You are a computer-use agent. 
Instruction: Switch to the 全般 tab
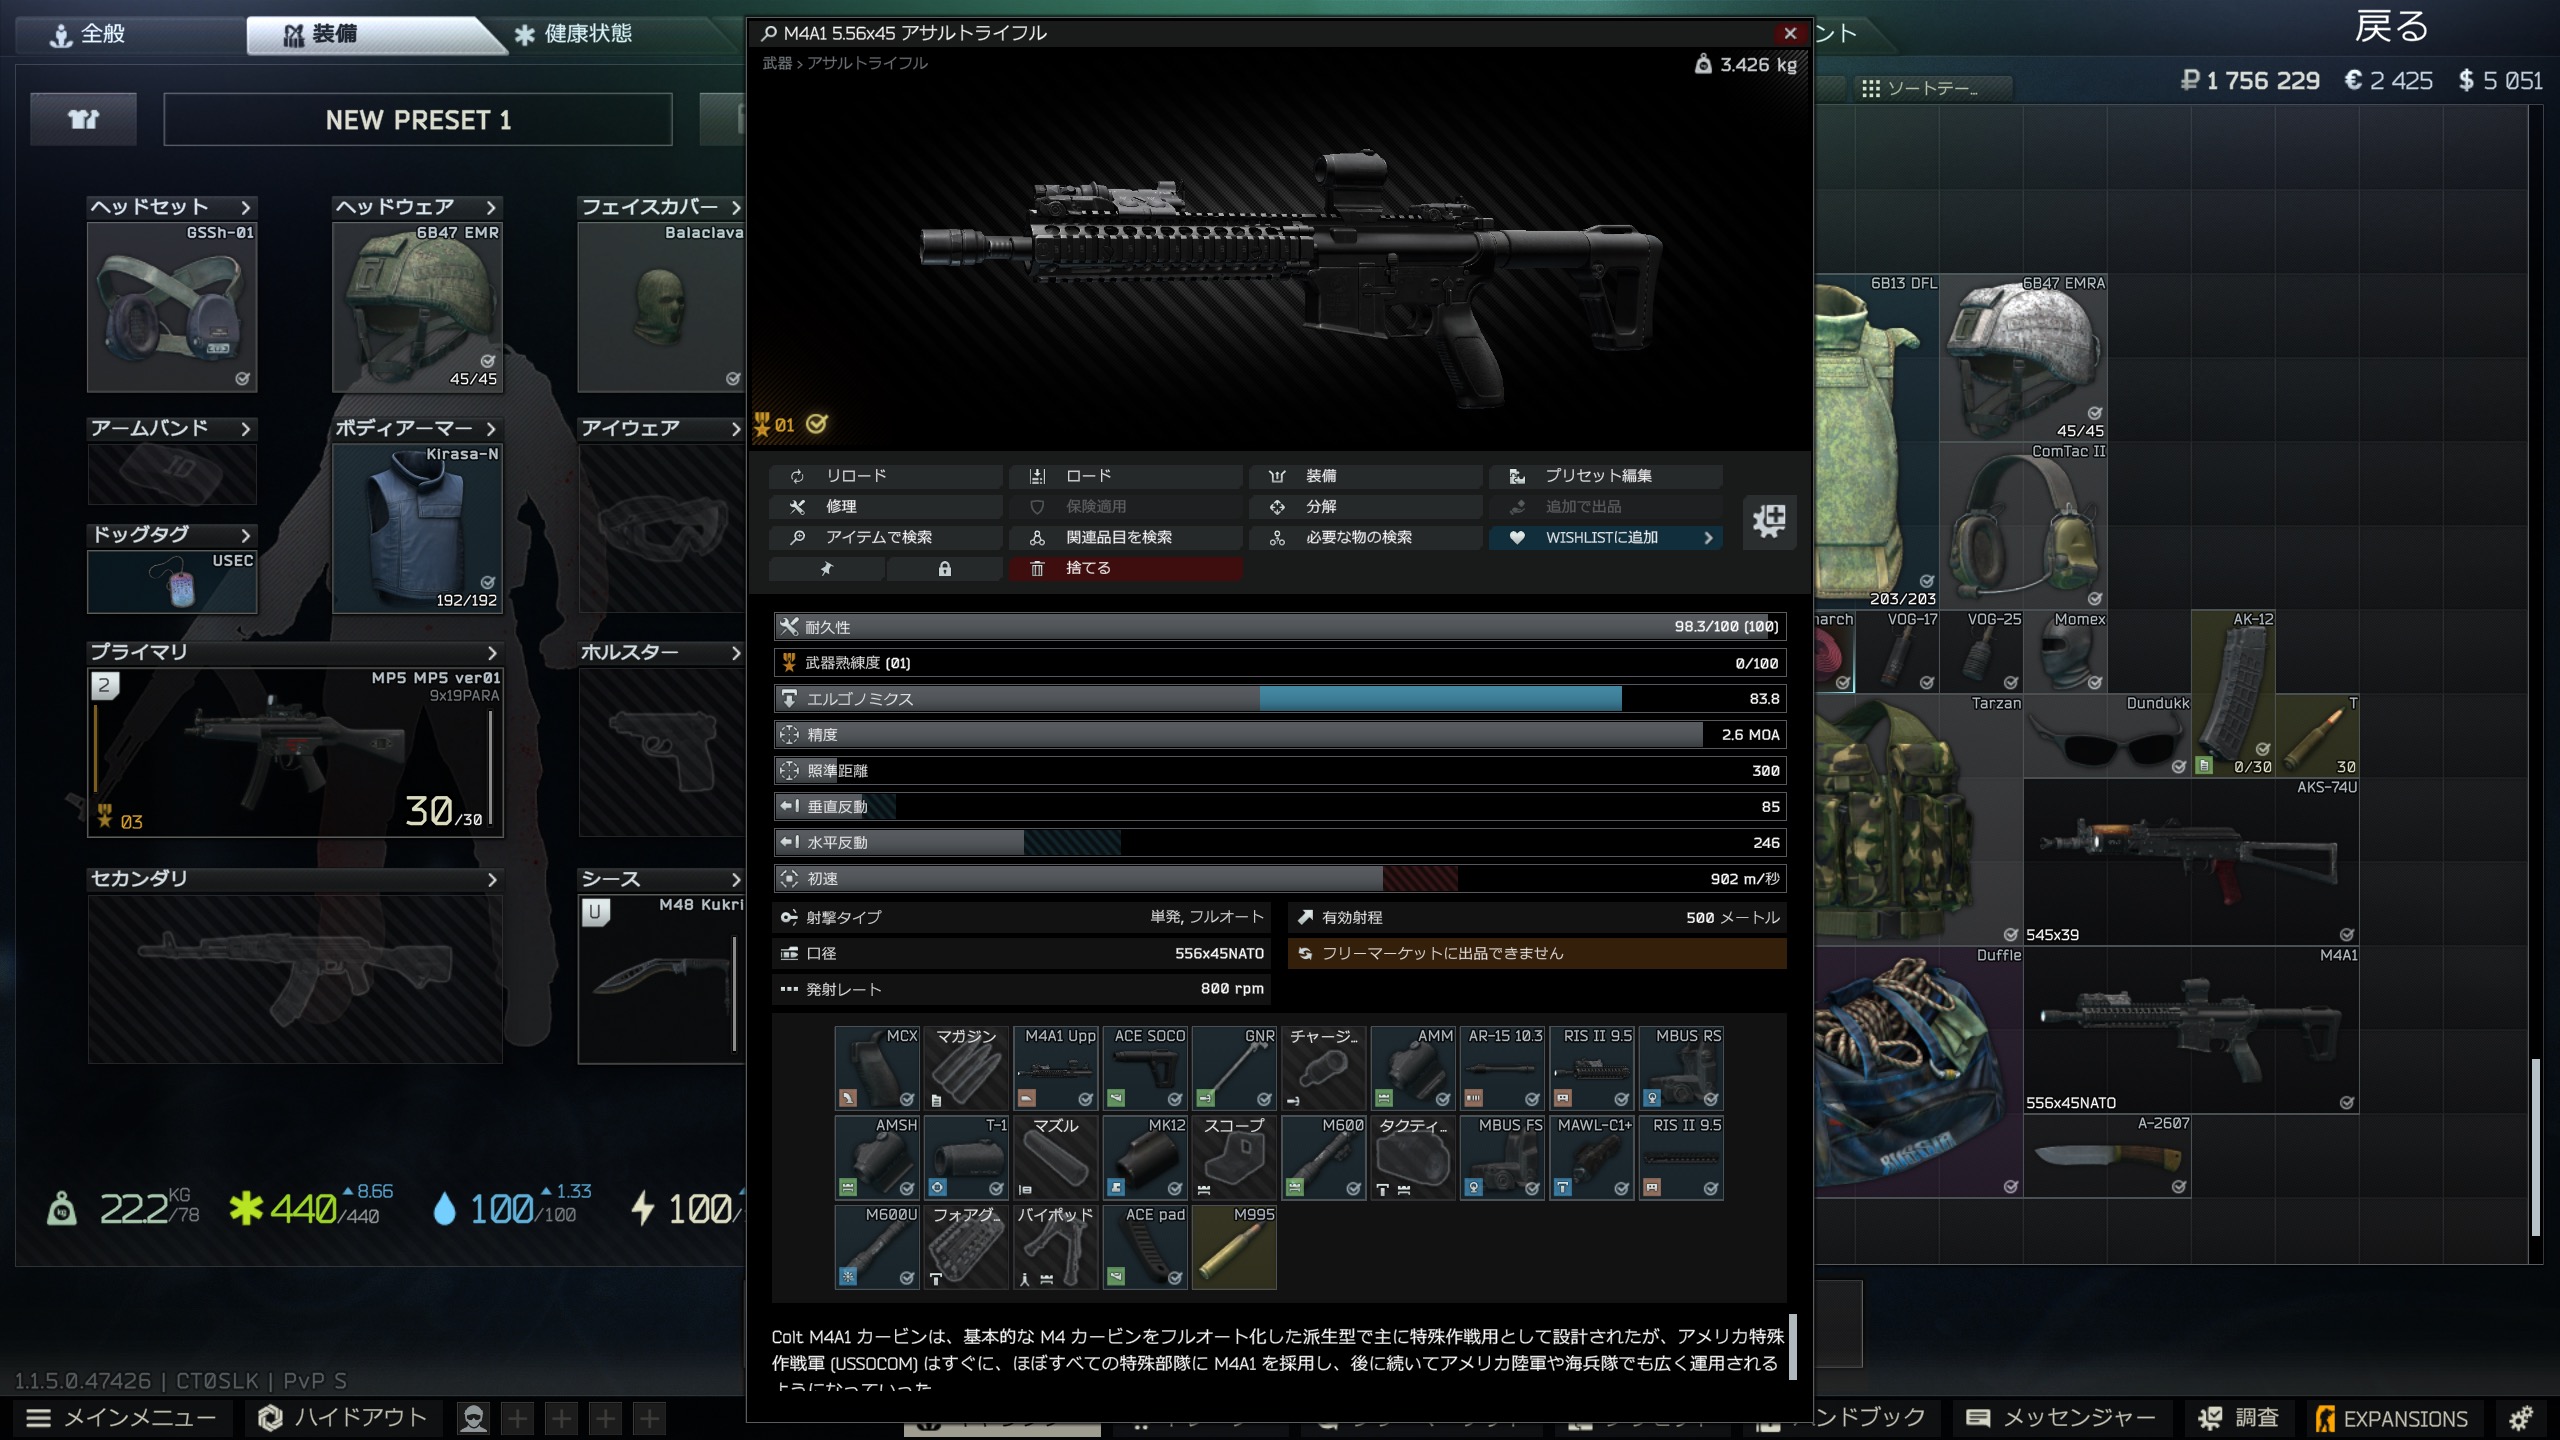click(x=88, y=34)
